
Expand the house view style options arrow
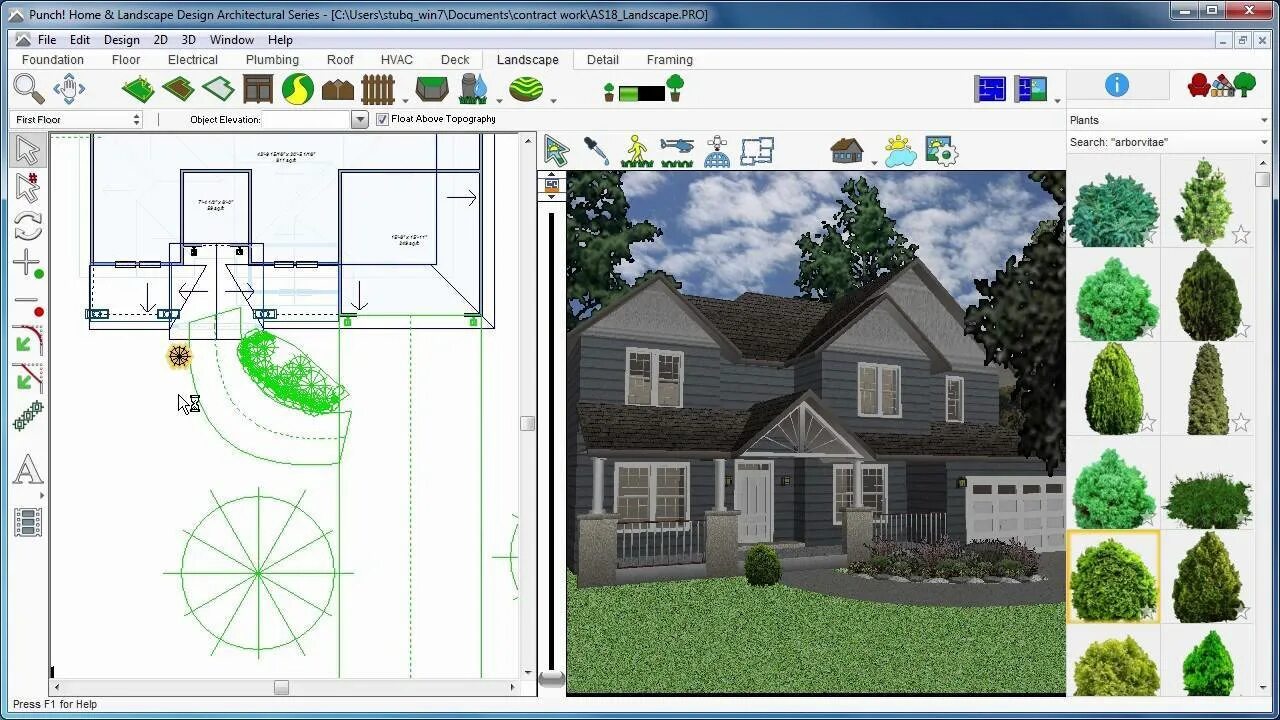(874, 162)
